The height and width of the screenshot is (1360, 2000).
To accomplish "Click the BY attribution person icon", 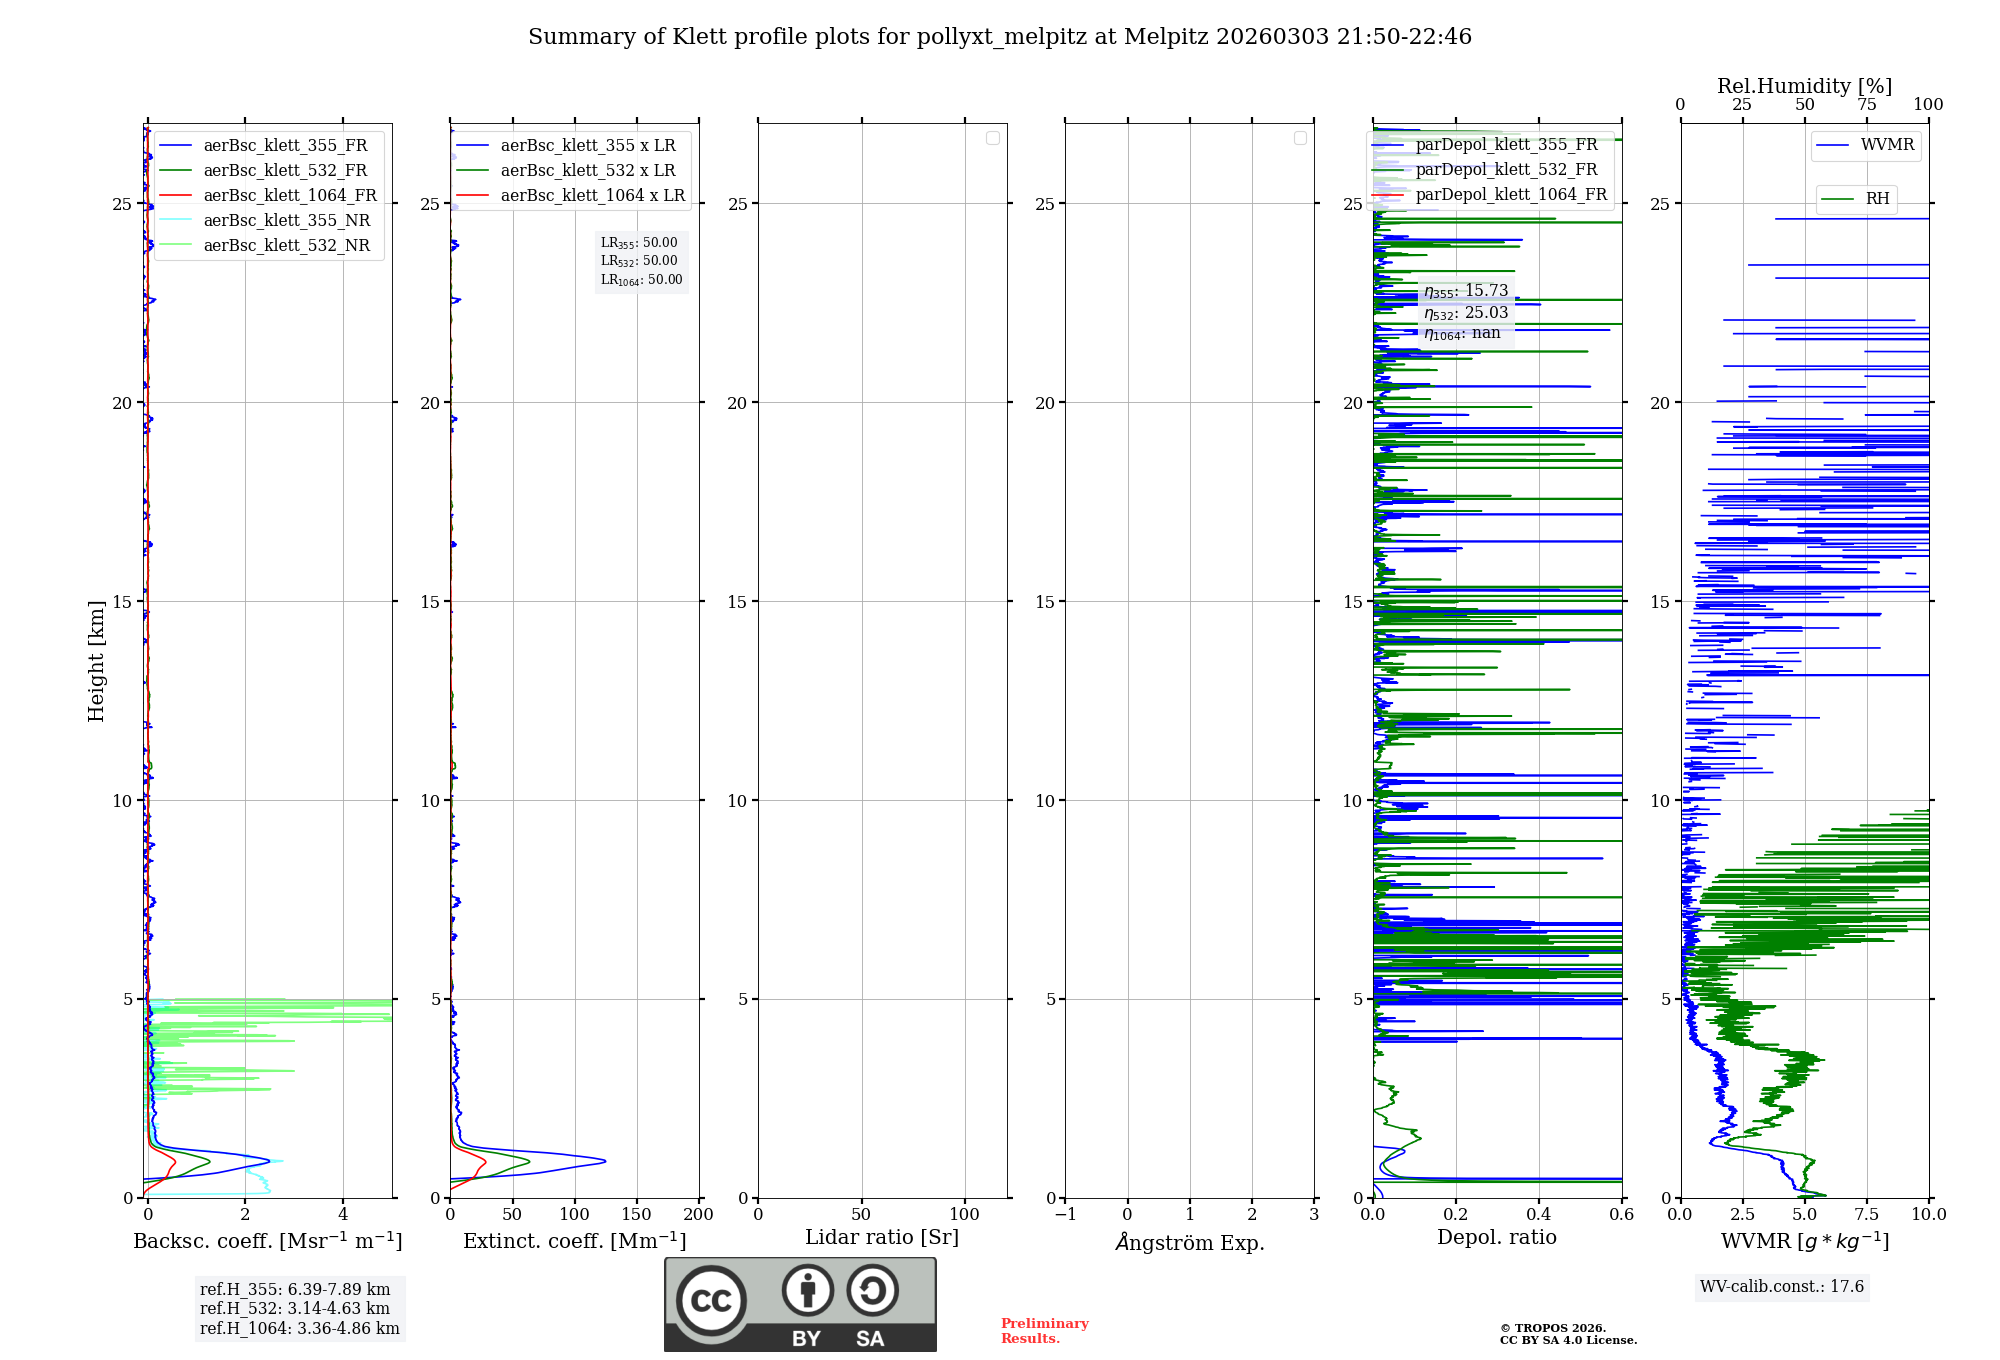I will [807, 1291].
